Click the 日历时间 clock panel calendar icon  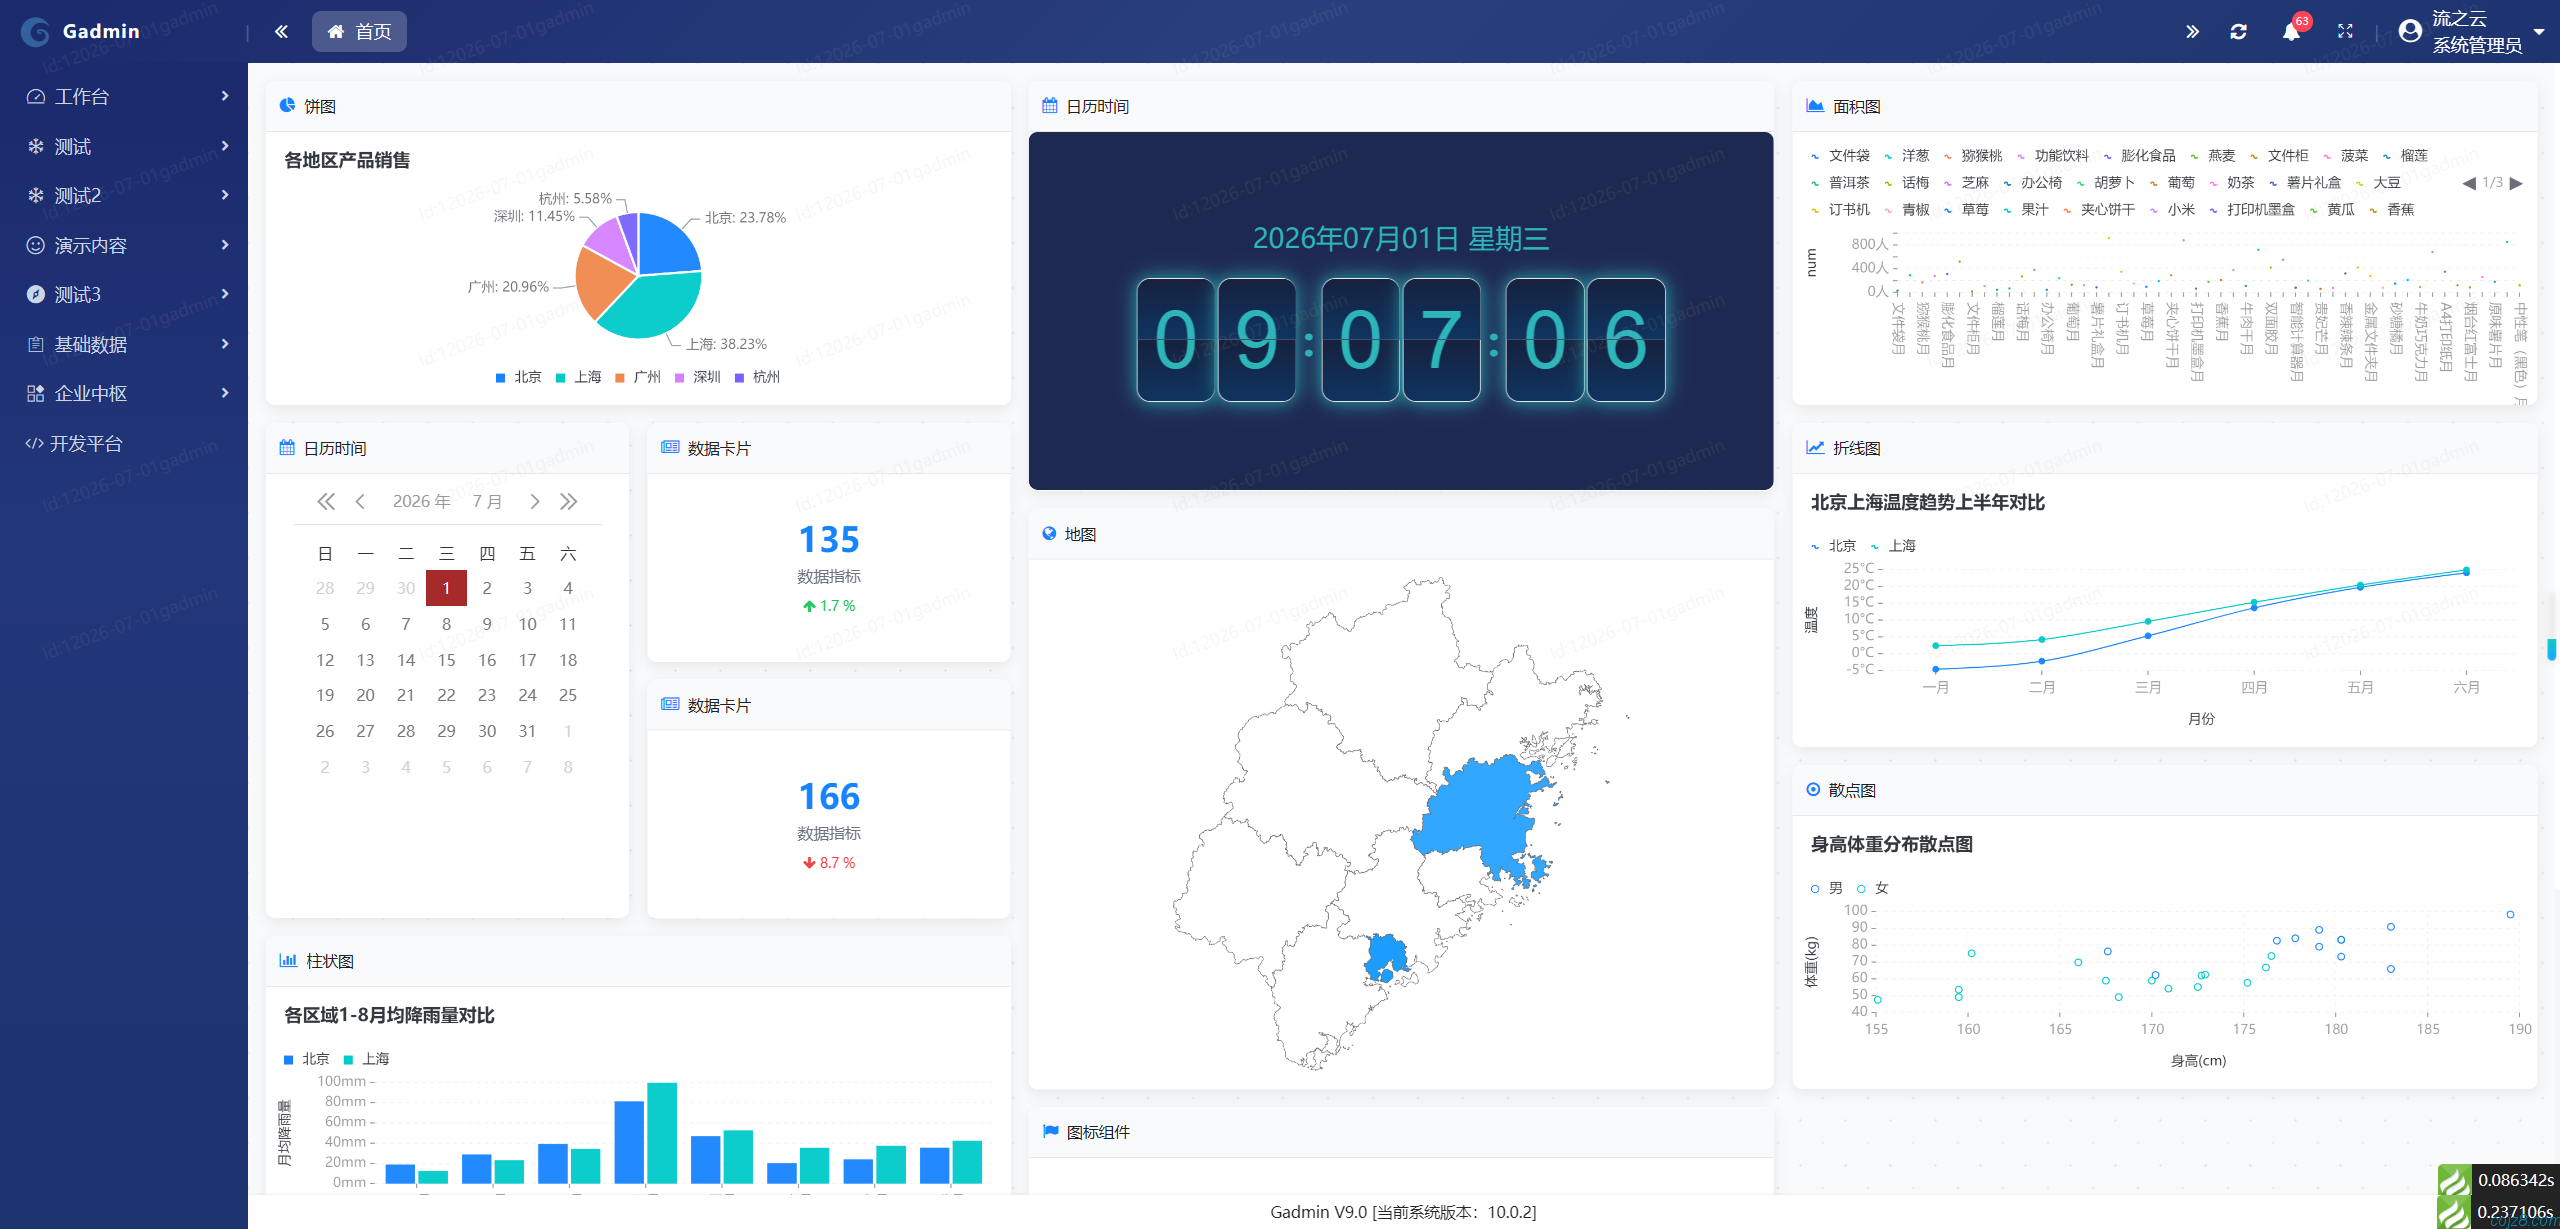point(1050,106)
